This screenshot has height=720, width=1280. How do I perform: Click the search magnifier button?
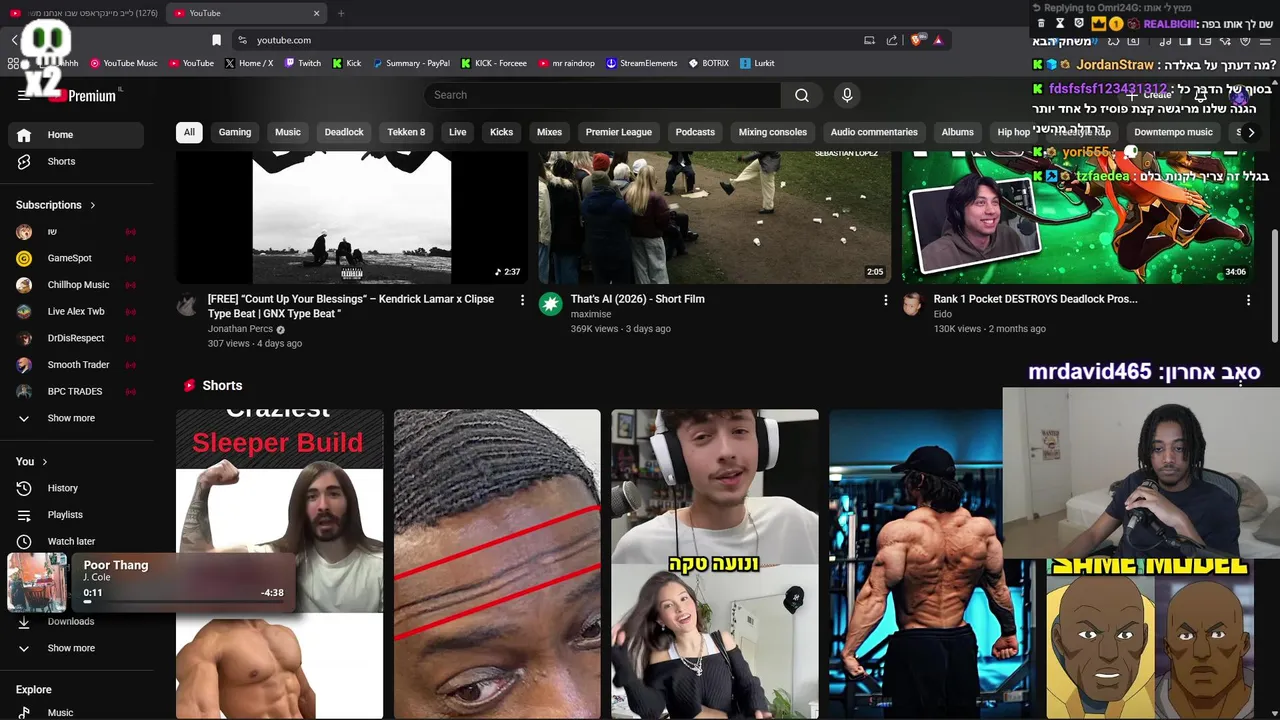pos(802,95)
